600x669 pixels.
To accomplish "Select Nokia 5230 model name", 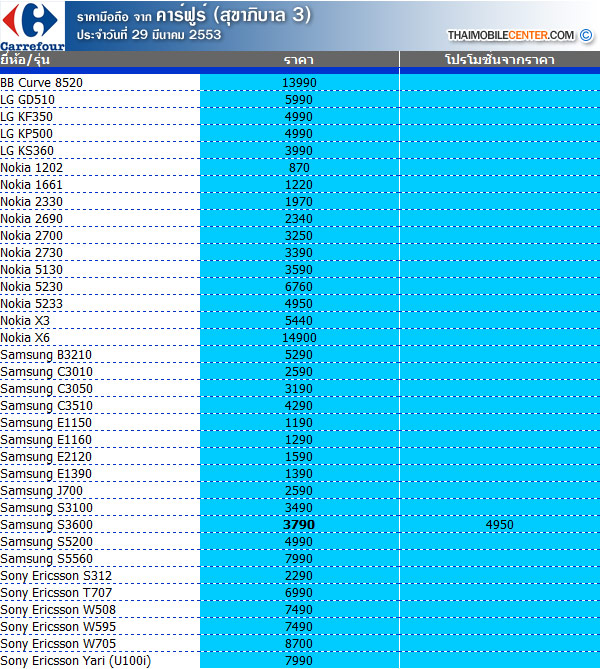I will (x=32, y=287).
